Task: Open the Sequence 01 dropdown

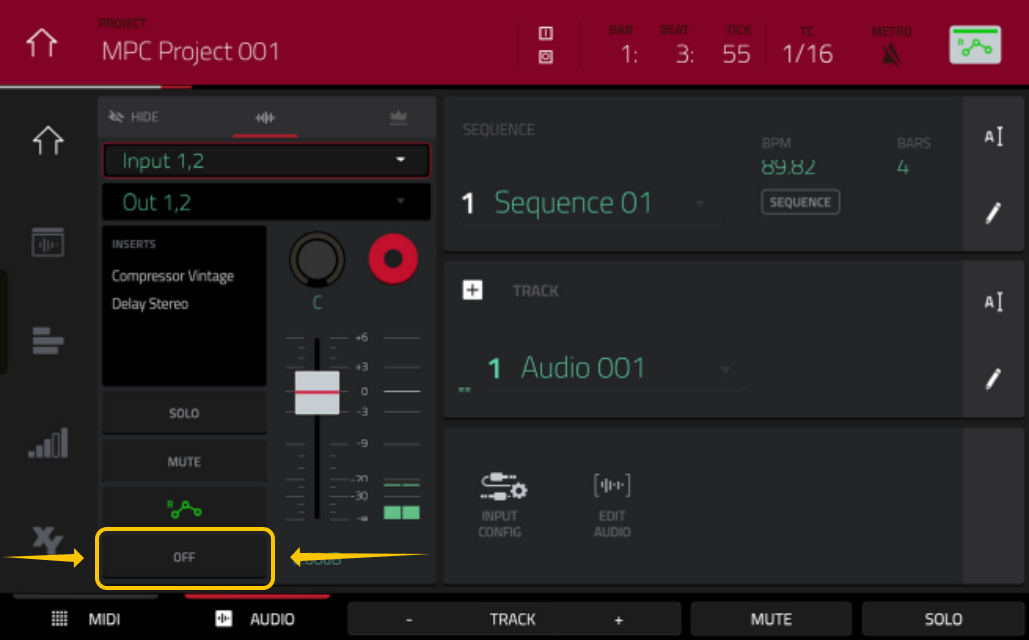Action: (589, 203)
